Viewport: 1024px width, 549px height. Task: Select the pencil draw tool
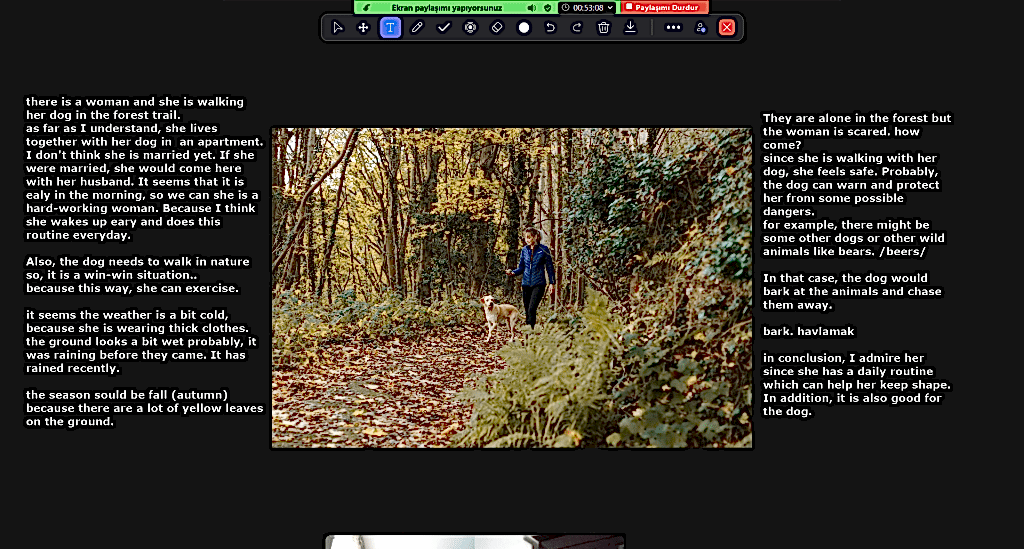[x=417, y=28]
